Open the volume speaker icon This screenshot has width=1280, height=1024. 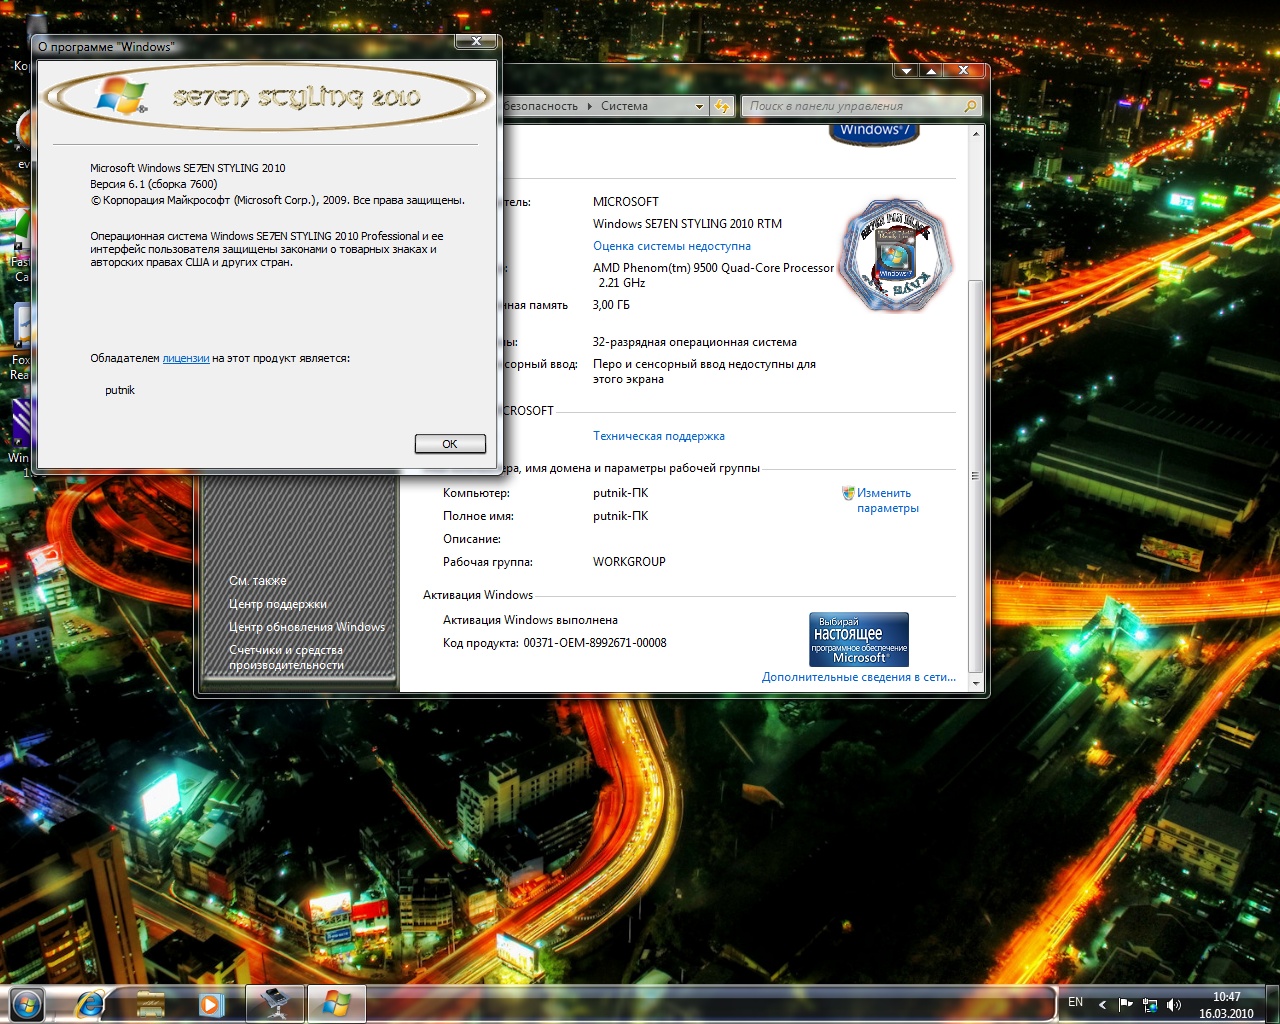pos(1174,1004)
